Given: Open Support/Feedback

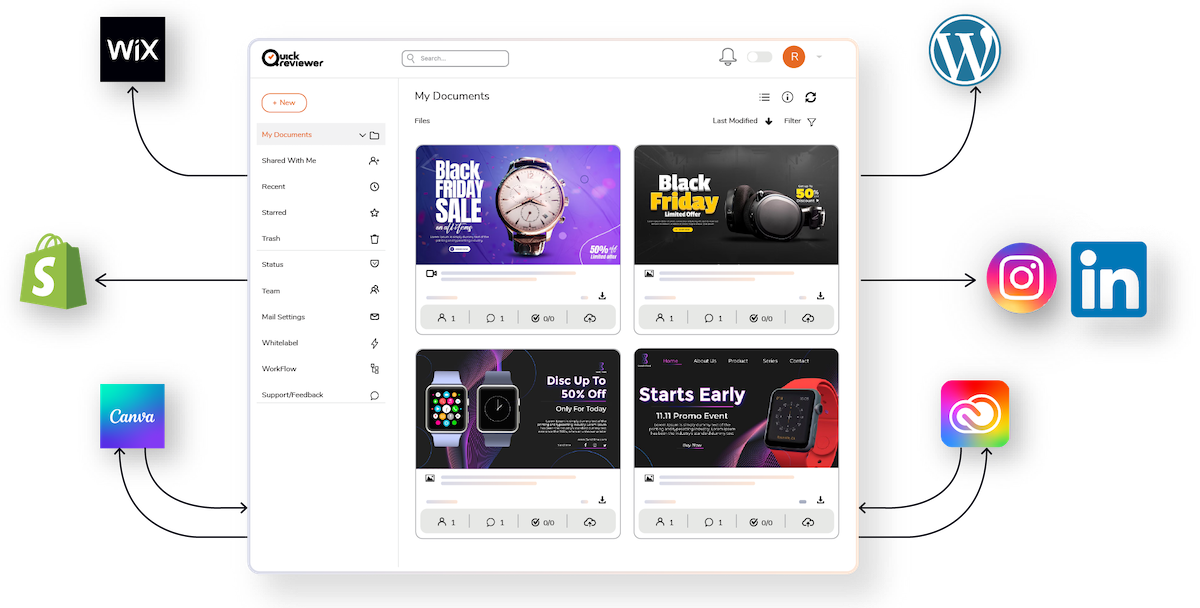Looking at the screenshot, I should pyautogui.click(x=292, y=394).
